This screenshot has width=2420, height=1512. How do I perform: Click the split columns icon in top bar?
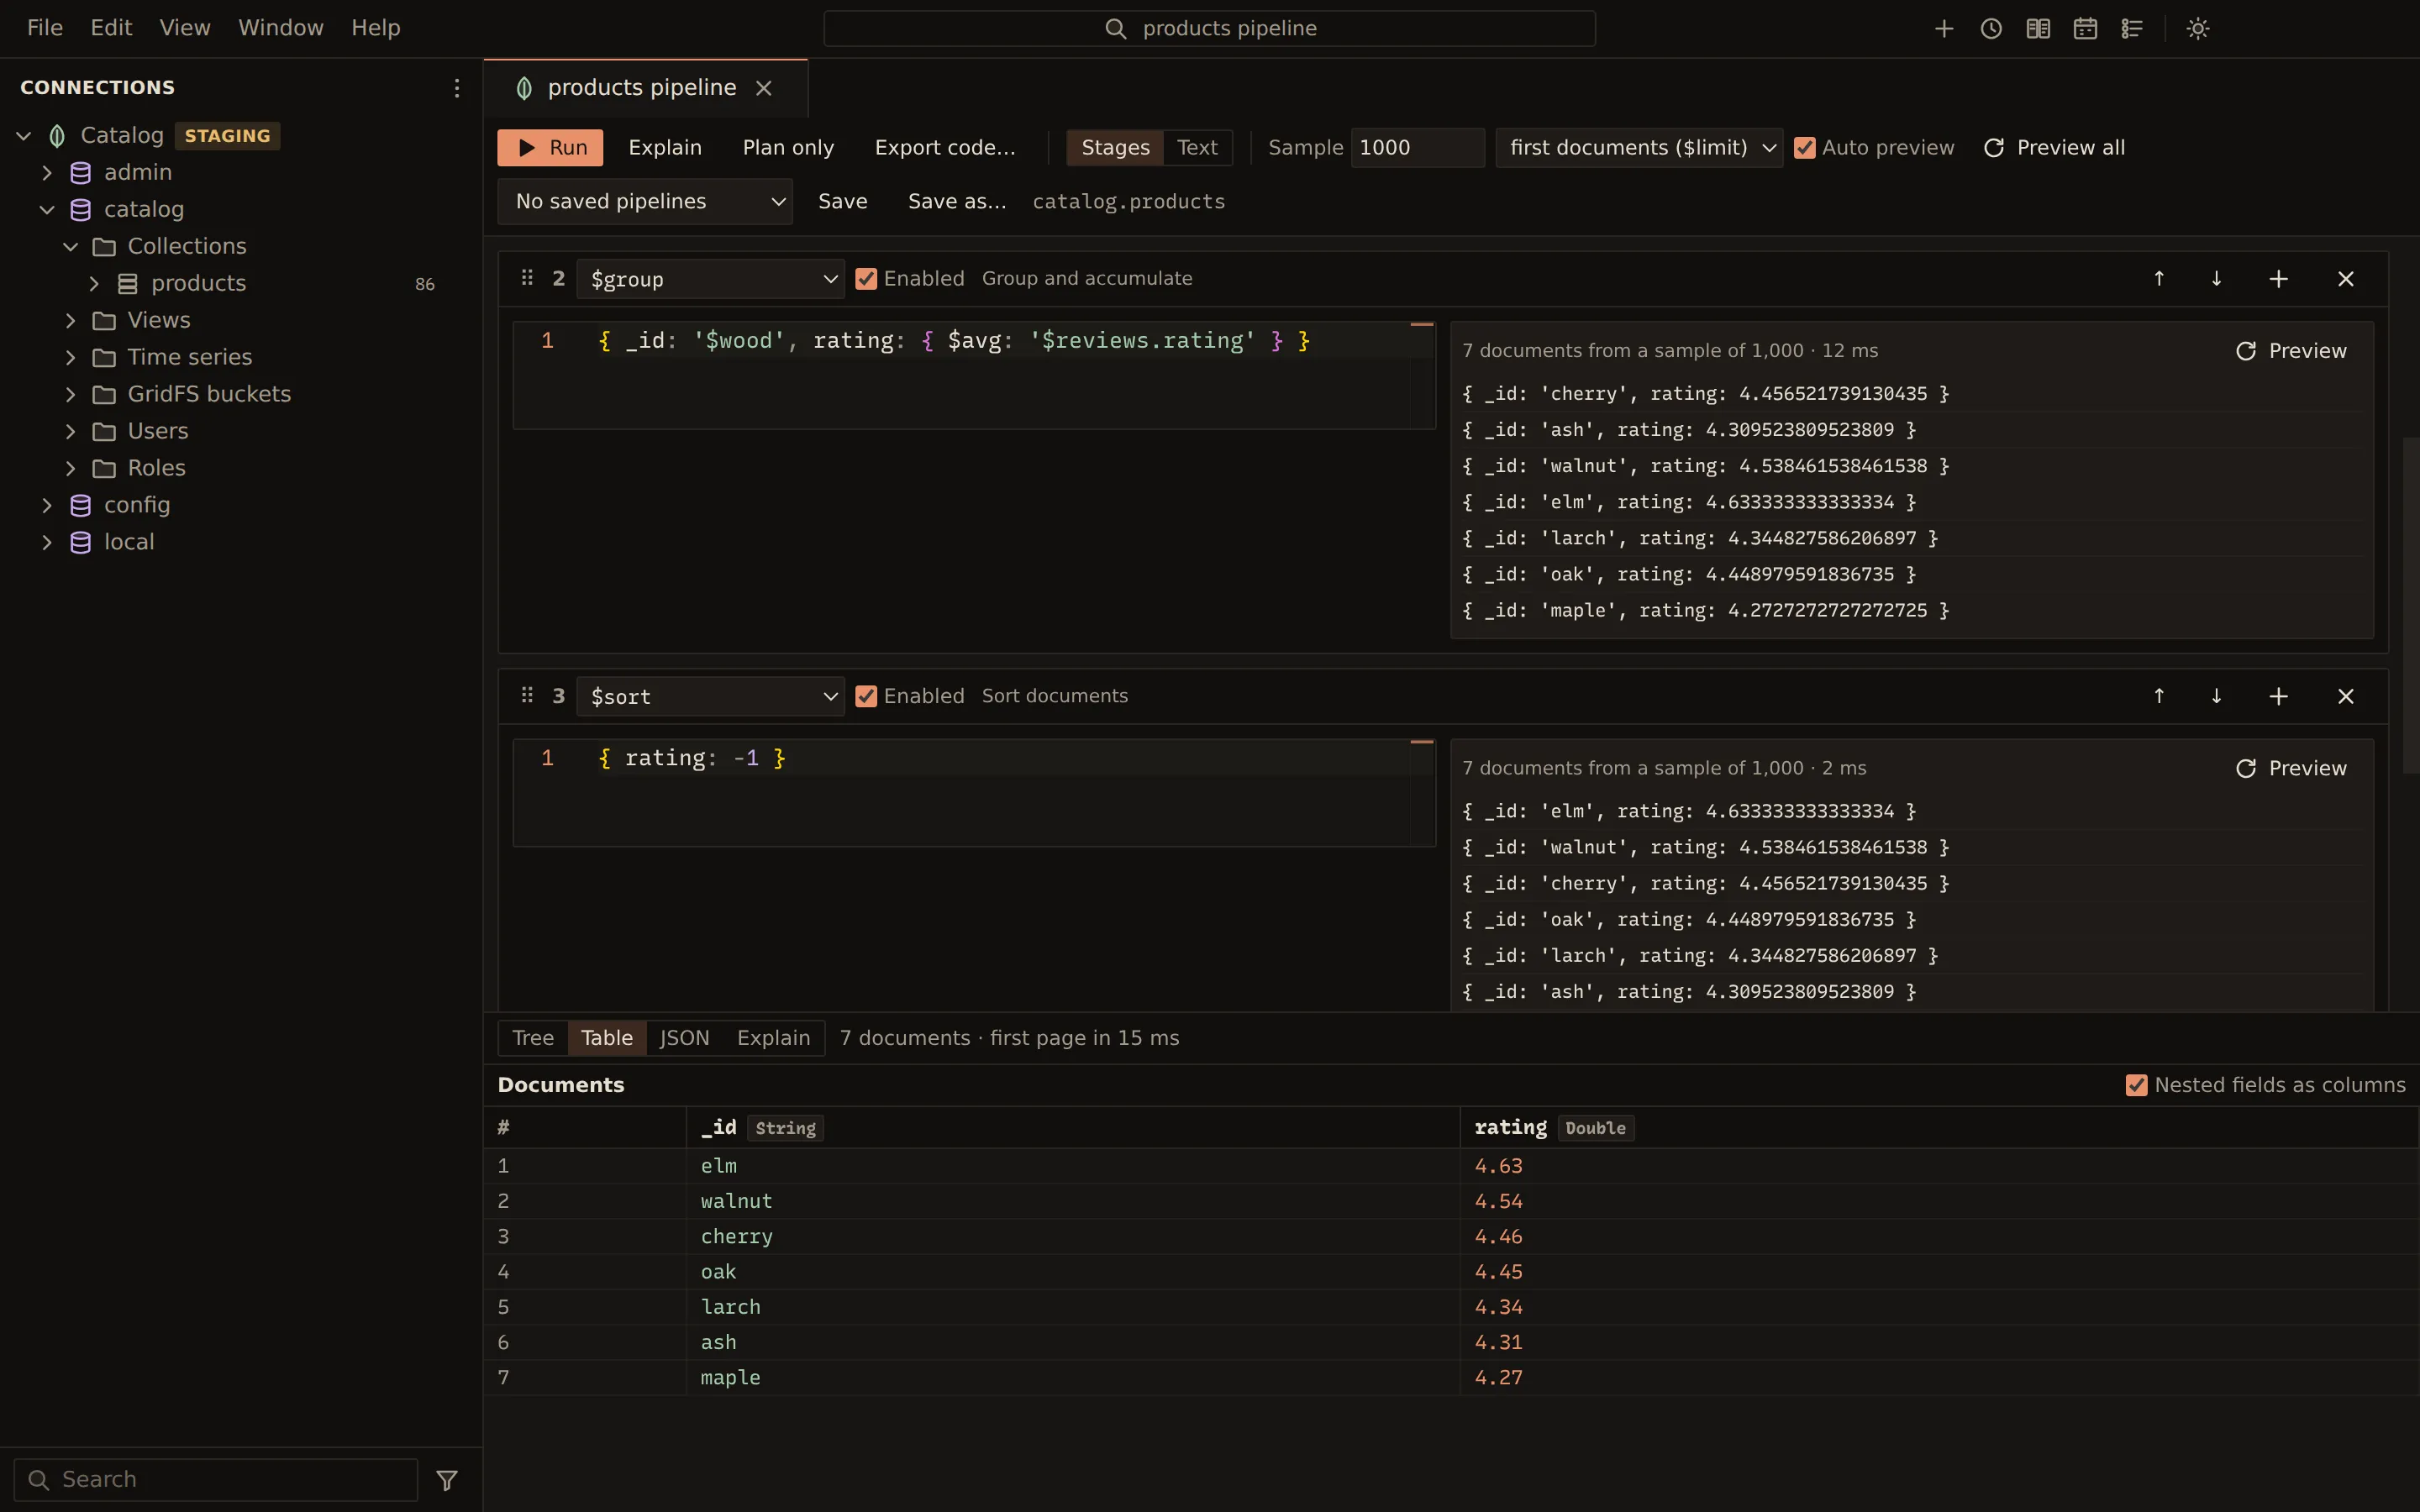(2038, 29)
